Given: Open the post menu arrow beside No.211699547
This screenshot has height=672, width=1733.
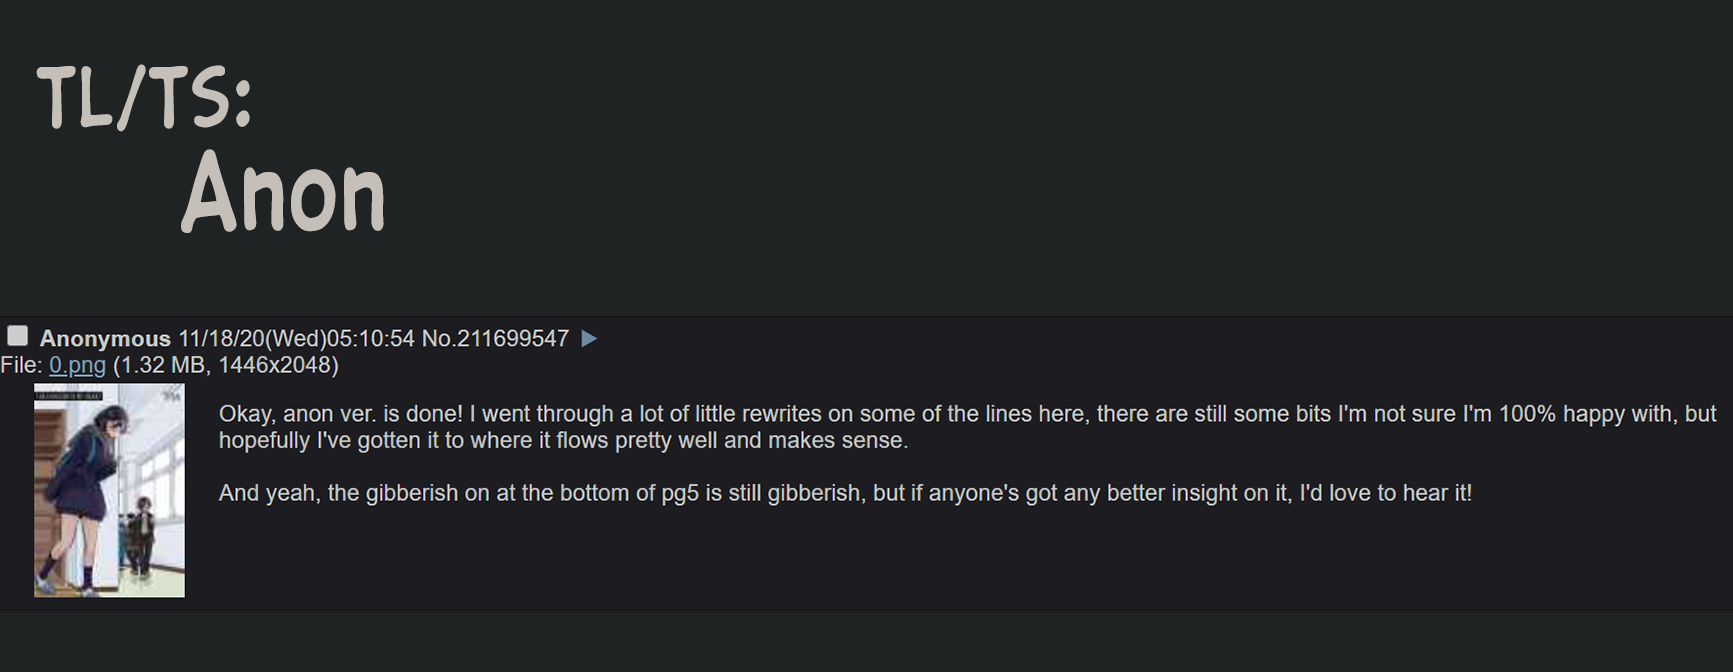Looking at the screenshot, I should click(589, 339).
